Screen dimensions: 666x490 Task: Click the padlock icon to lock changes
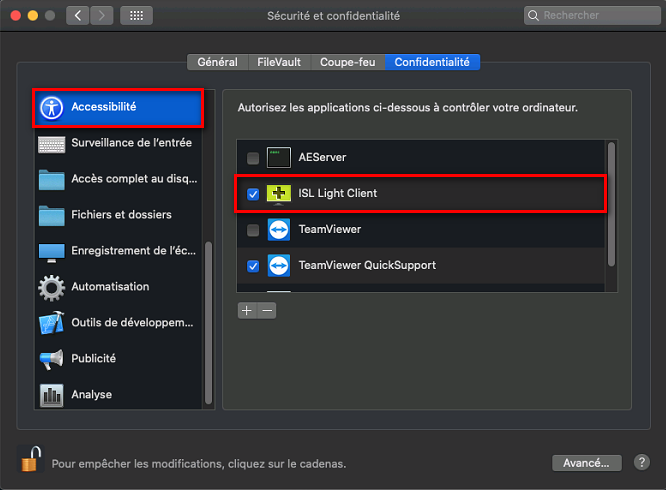point(32,460)
